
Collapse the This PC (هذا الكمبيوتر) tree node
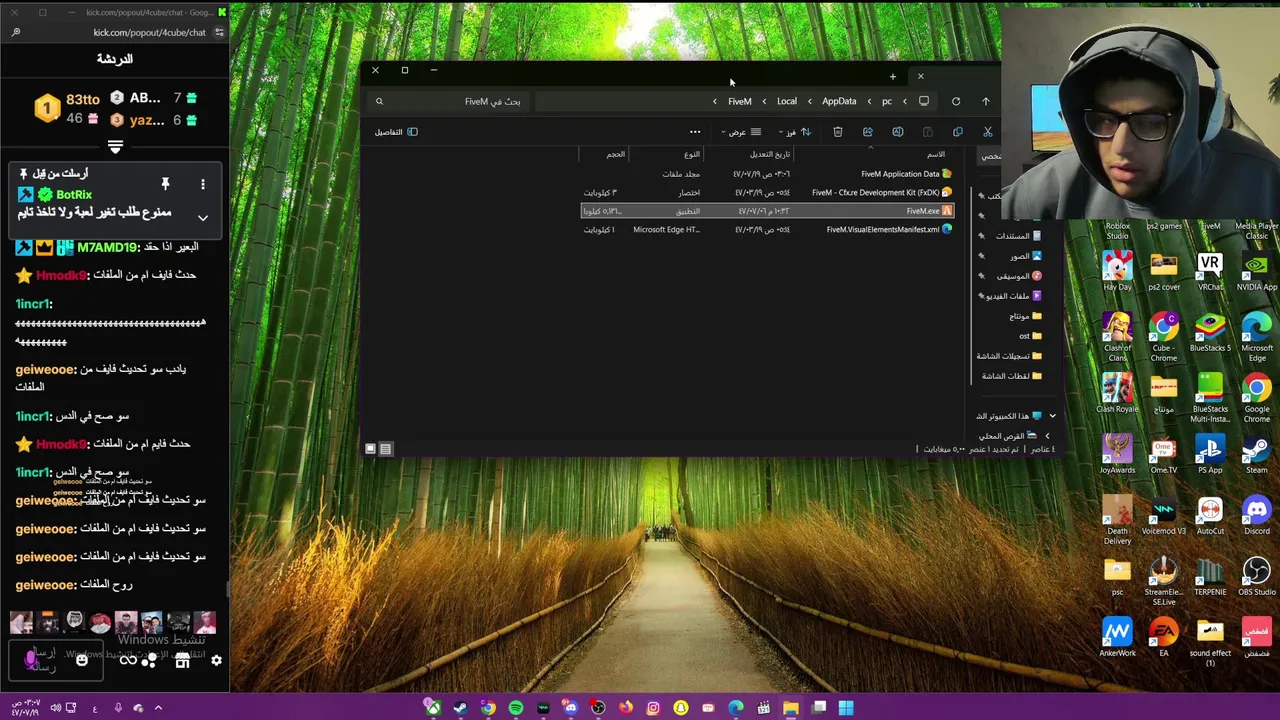coord(1052,416)
